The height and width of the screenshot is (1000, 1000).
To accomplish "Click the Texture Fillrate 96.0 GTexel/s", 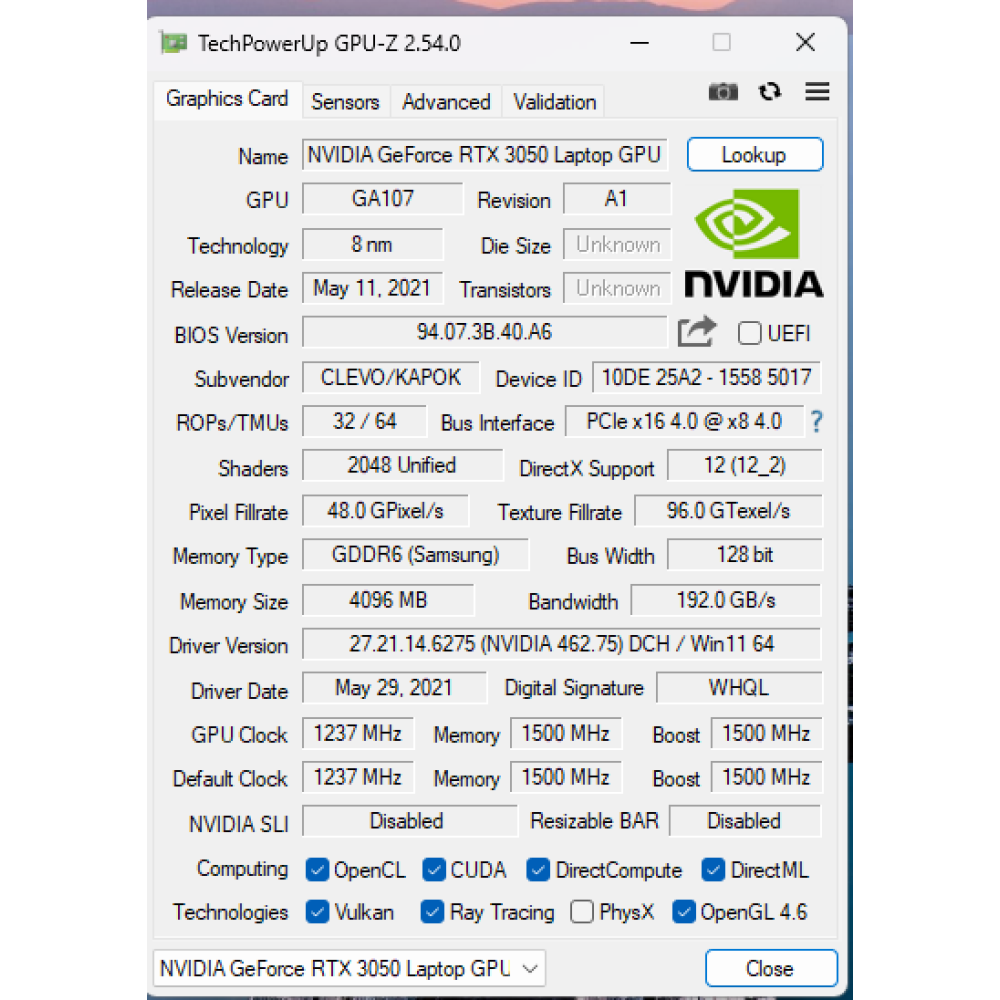I will [x=728, y=511].
